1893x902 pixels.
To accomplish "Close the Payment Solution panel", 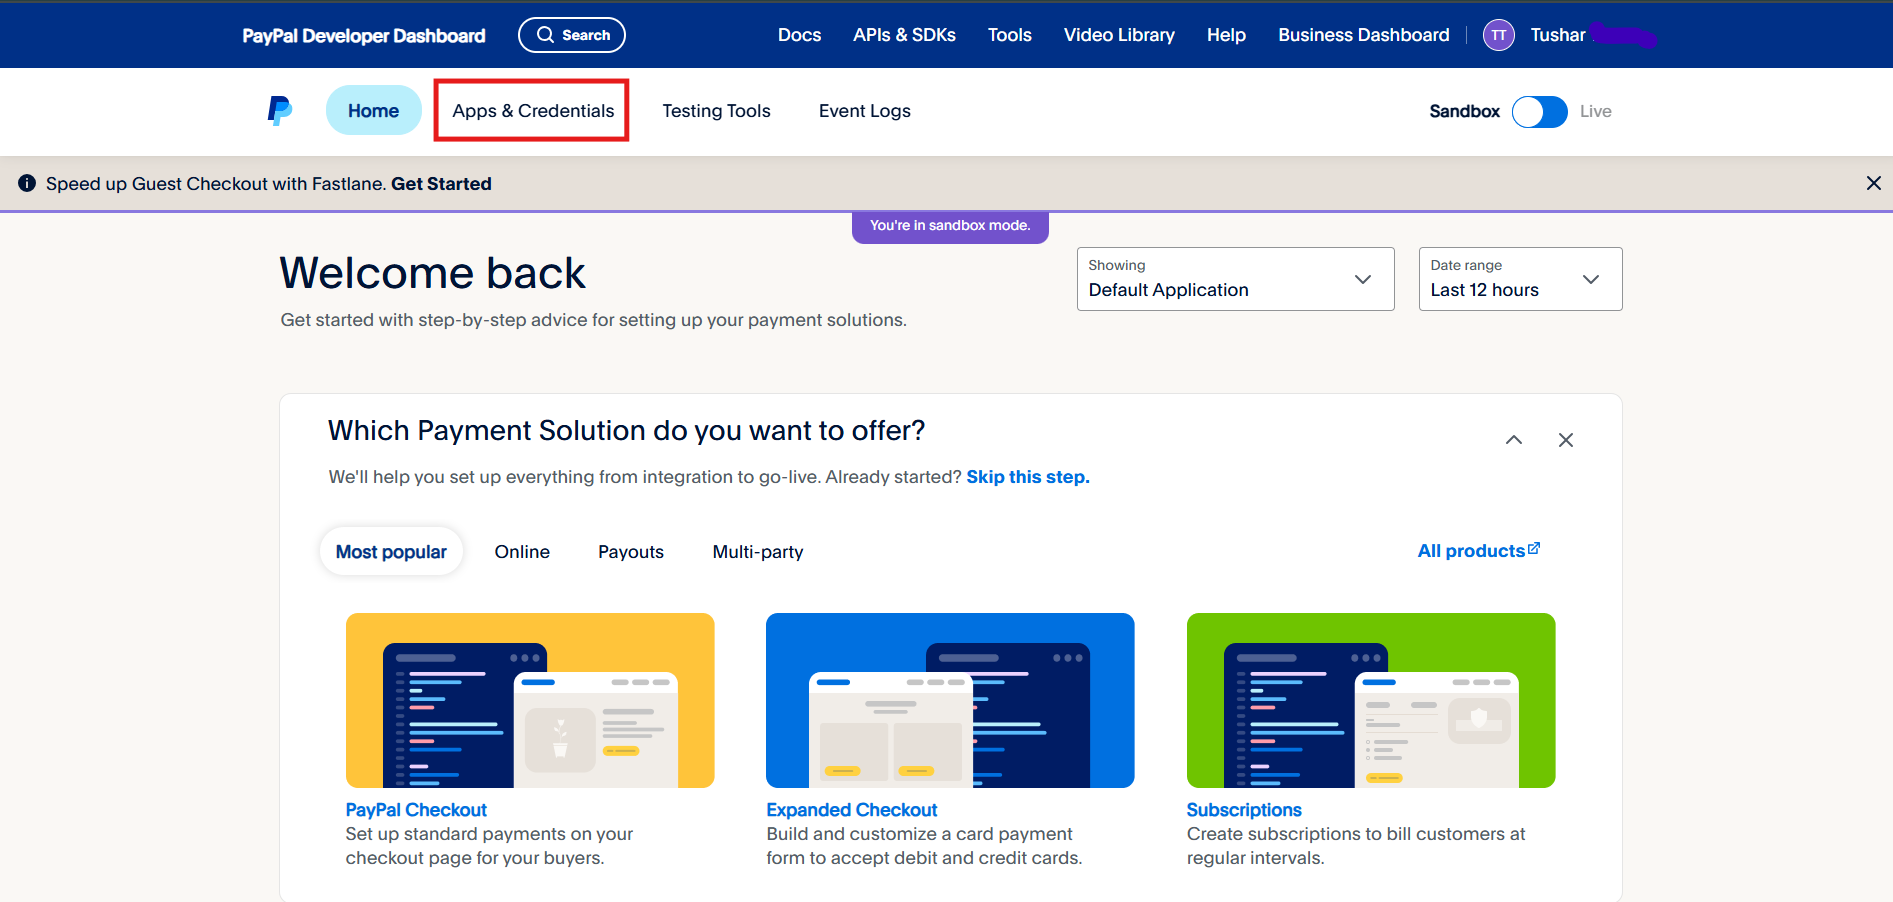I will 1565,440.
